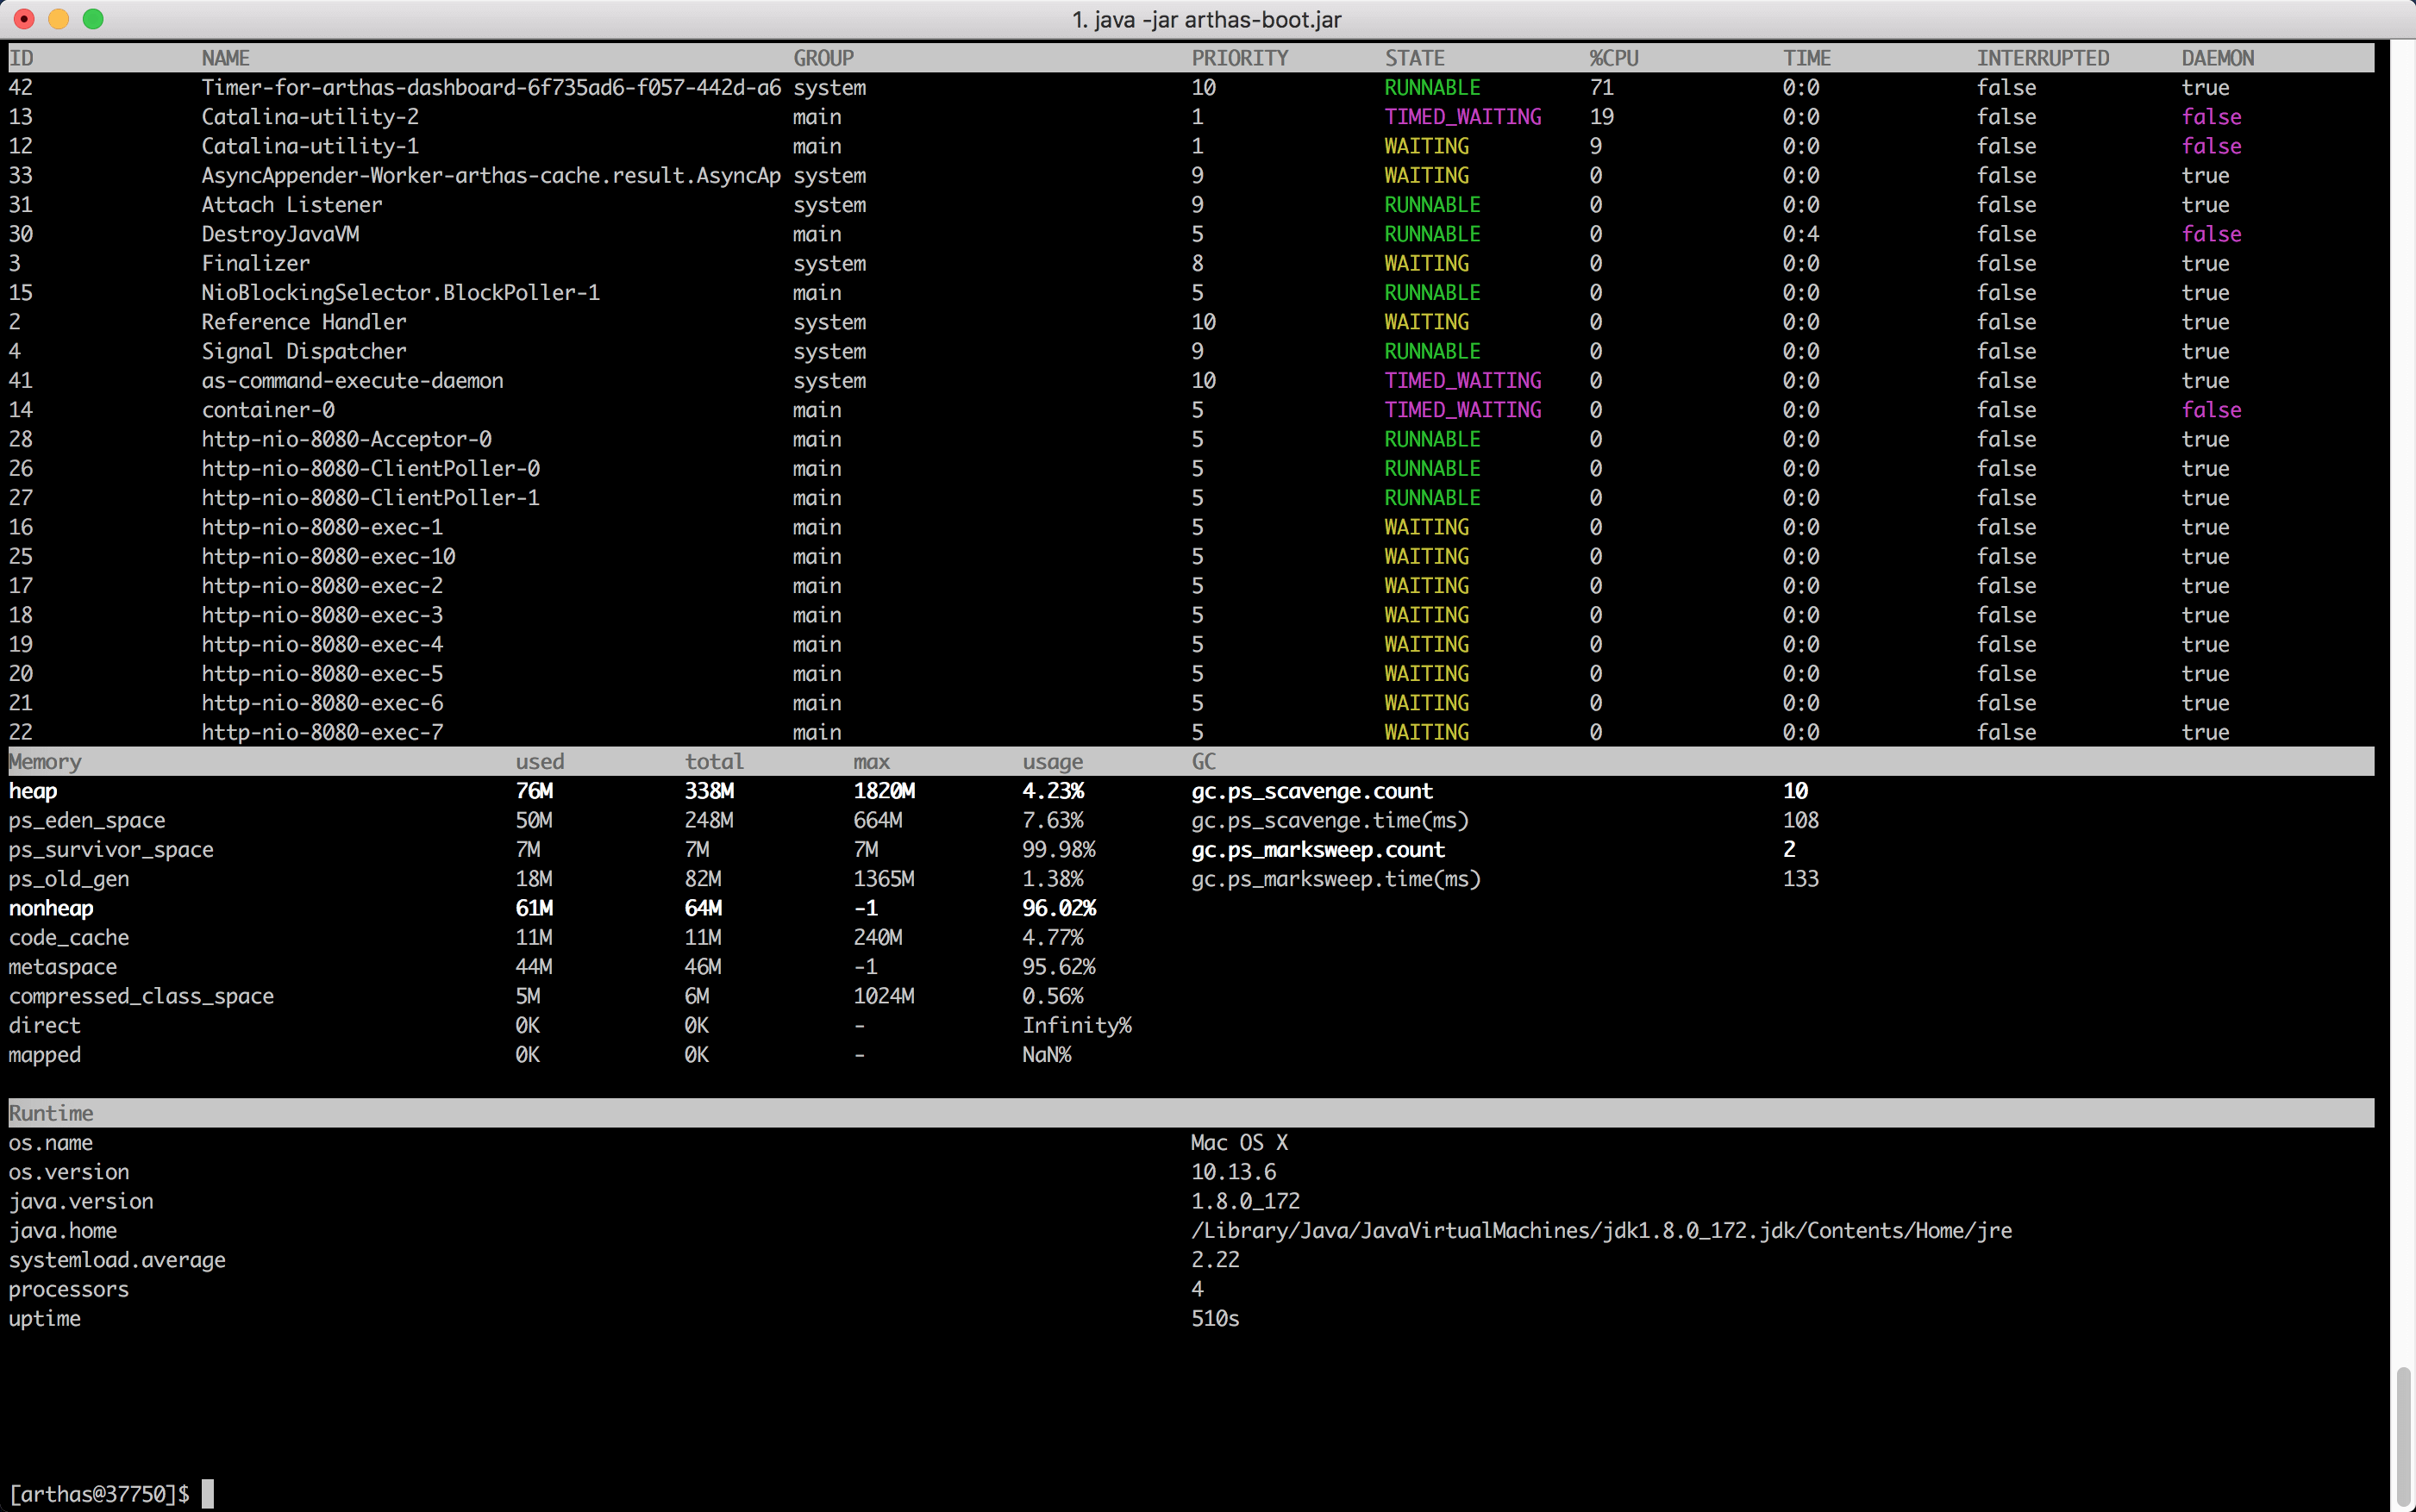Screen dimensions: 2416x1512
Task: Click the '%CPU' column header
Action: pos(1614,58)
